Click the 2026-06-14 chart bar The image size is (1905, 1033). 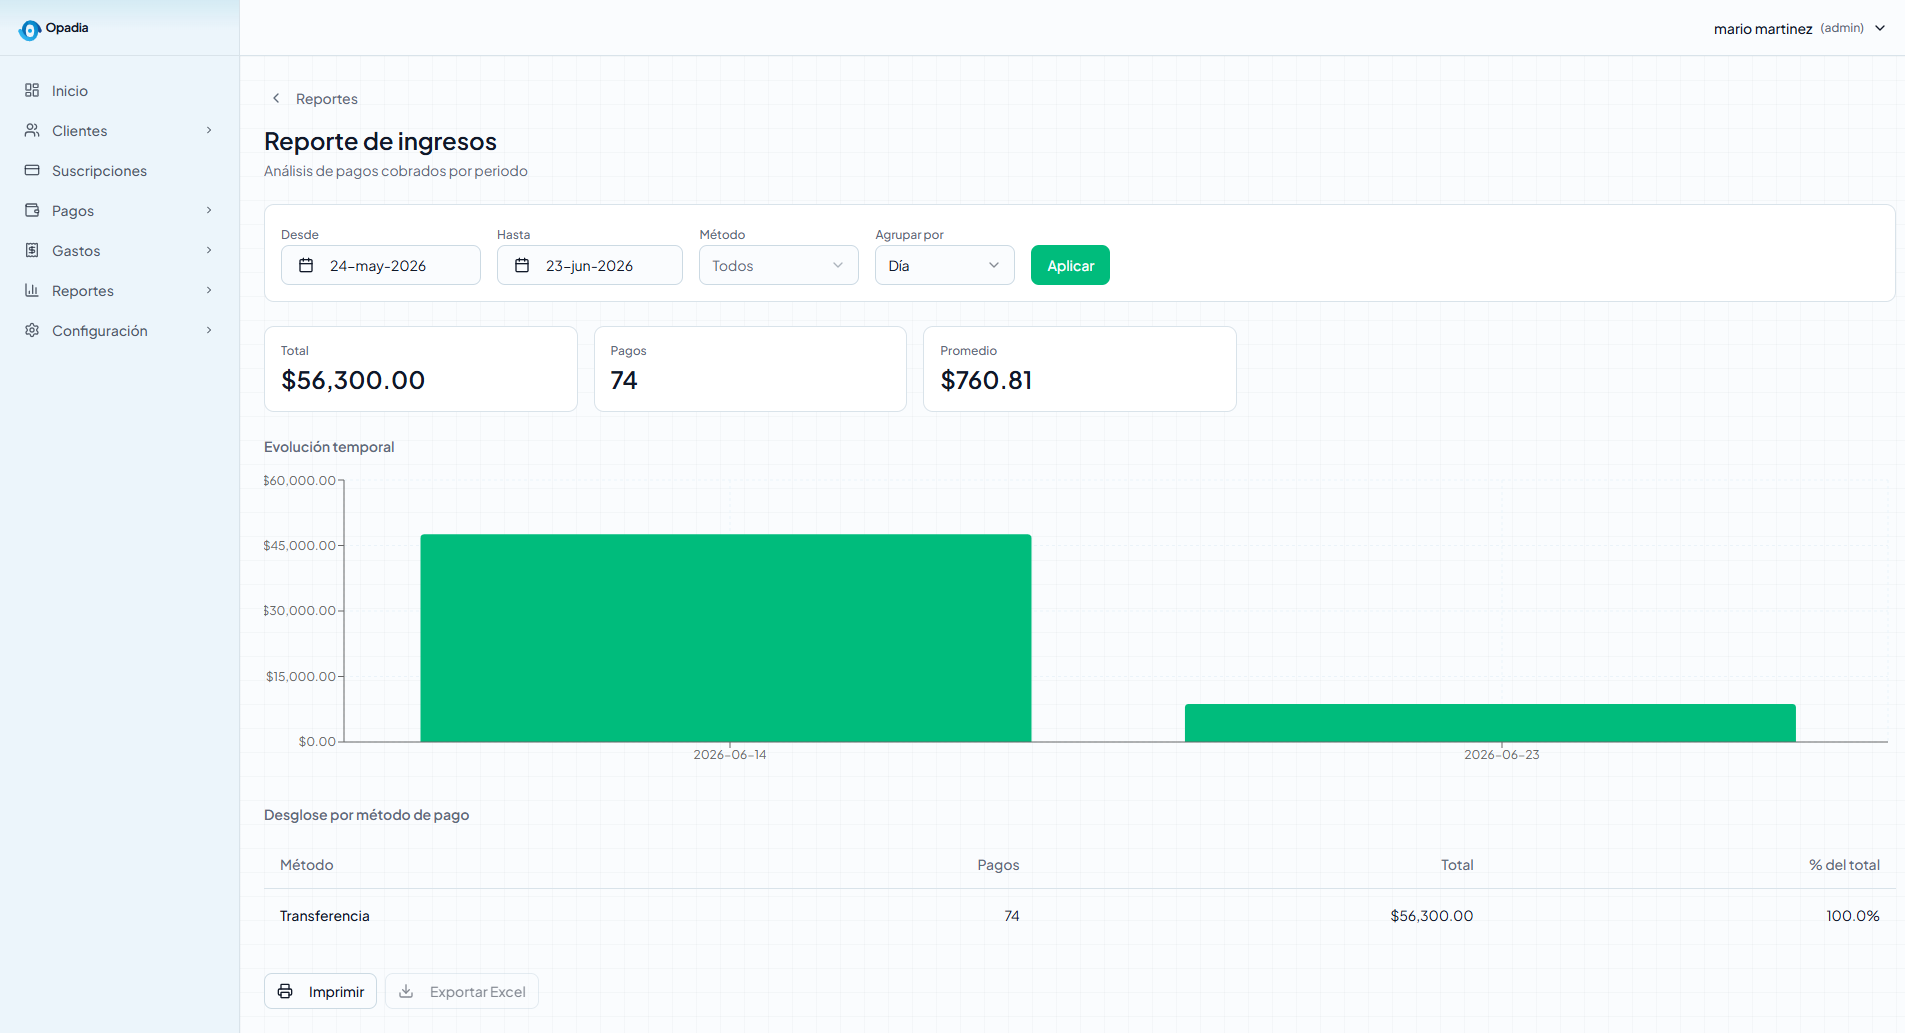[x=726, y=638]
